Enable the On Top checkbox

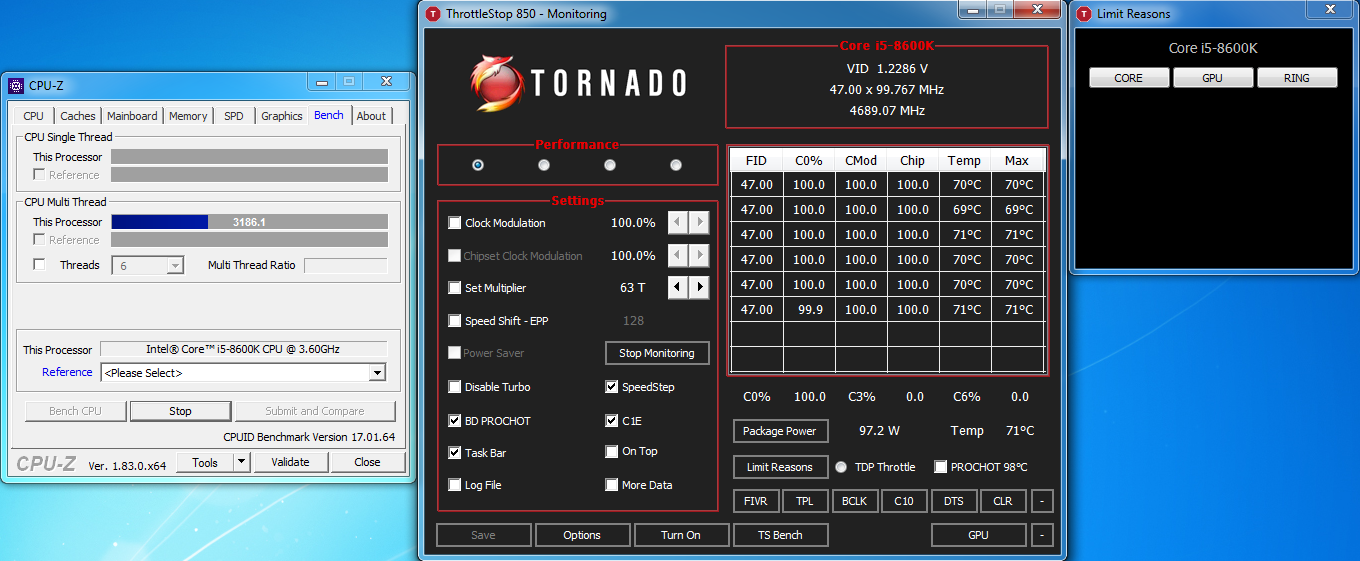pyautogui.click(x=612, y=451)
